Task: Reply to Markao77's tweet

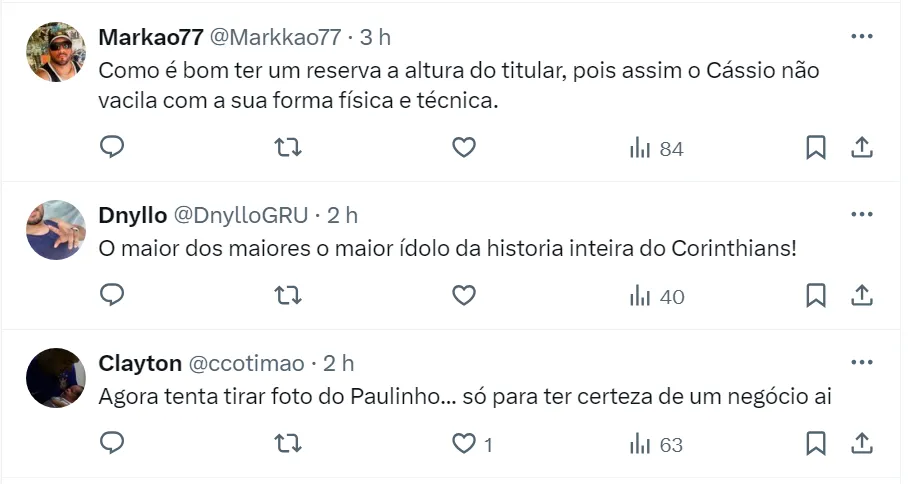Action: (x=113, y=148)
